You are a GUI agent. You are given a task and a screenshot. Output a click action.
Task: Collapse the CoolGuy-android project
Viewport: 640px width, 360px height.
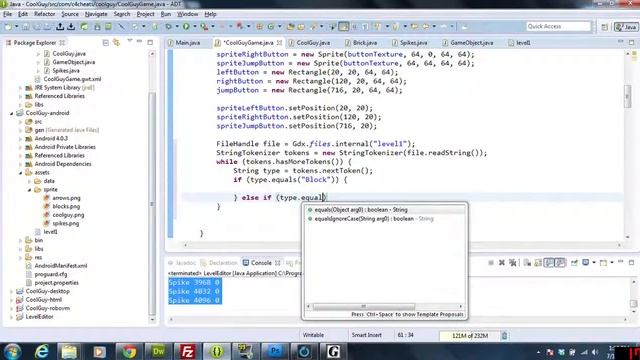(x=11, y=113)
